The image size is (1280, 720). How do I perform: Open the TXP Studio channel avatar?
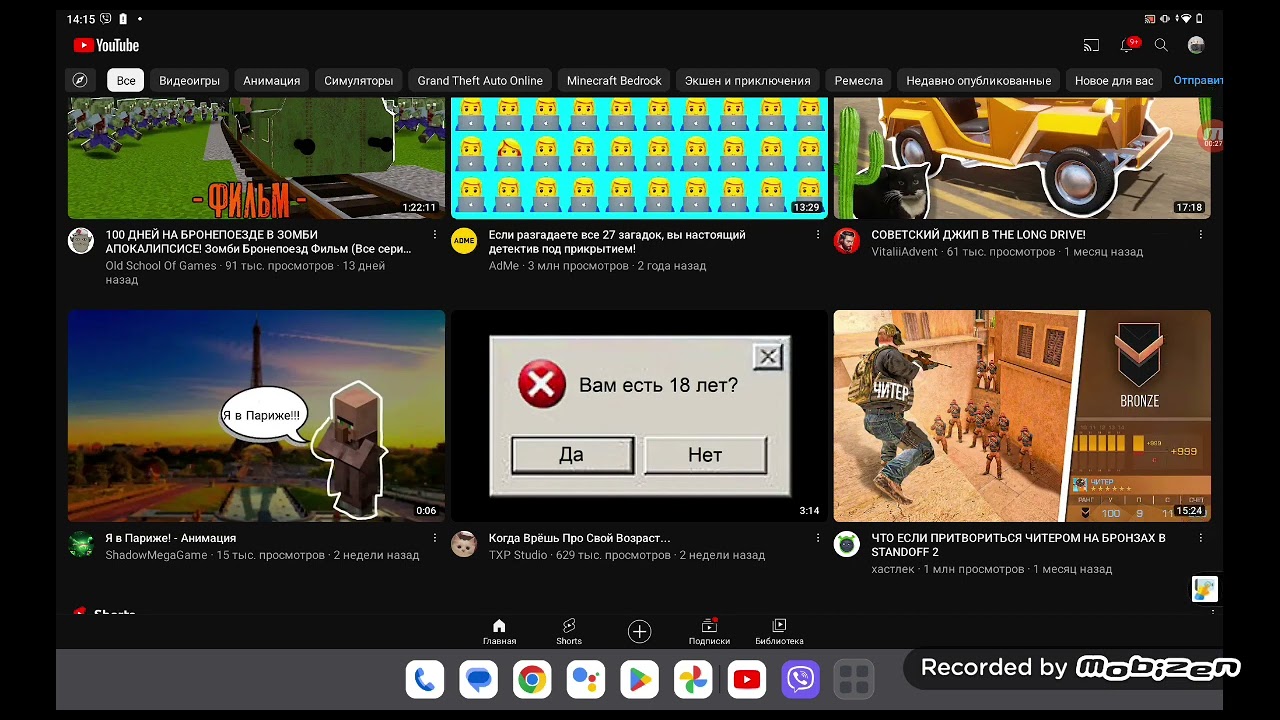coord(464,544)
